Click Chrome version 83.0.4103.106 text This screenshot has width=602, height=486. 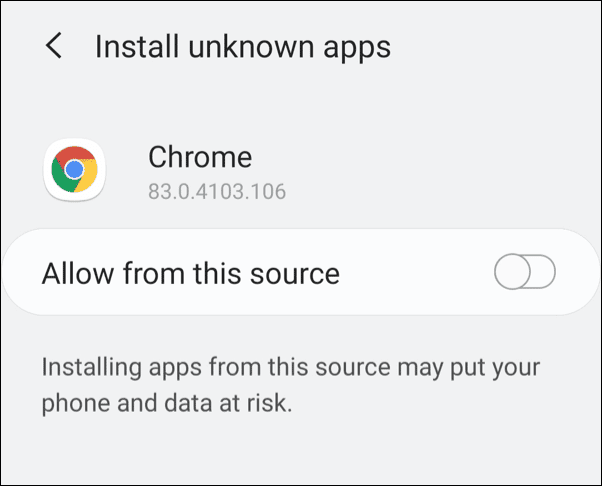pyautogui.click(x=217, y=190)
